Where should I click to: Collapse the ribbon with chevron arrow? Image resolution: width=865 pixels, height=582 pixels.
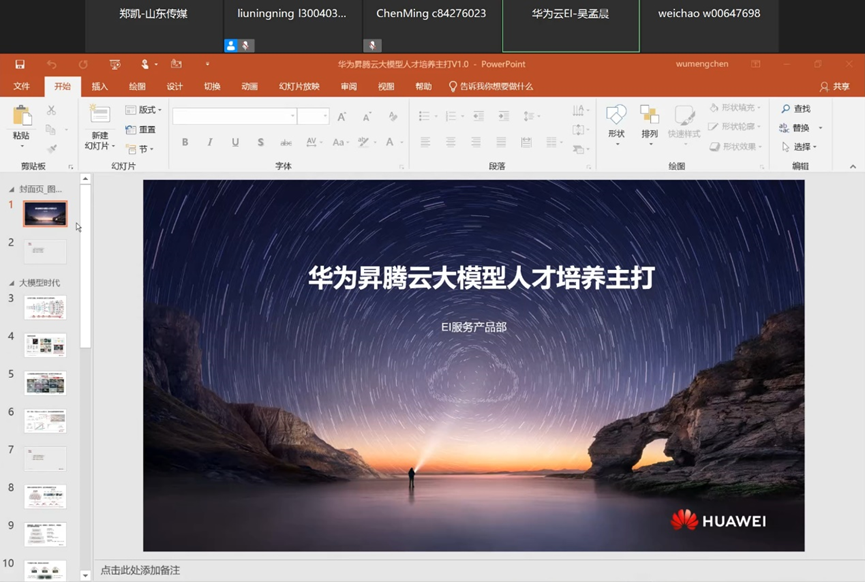click(853, 167)
